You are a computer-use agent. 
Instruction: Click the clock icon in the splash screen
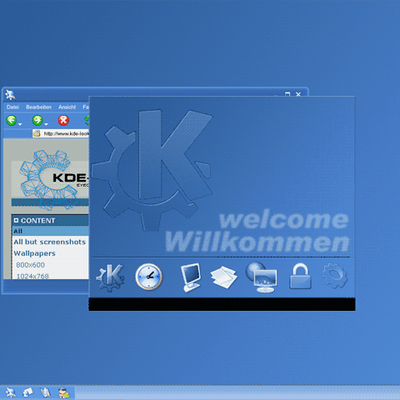coord(149,277)
